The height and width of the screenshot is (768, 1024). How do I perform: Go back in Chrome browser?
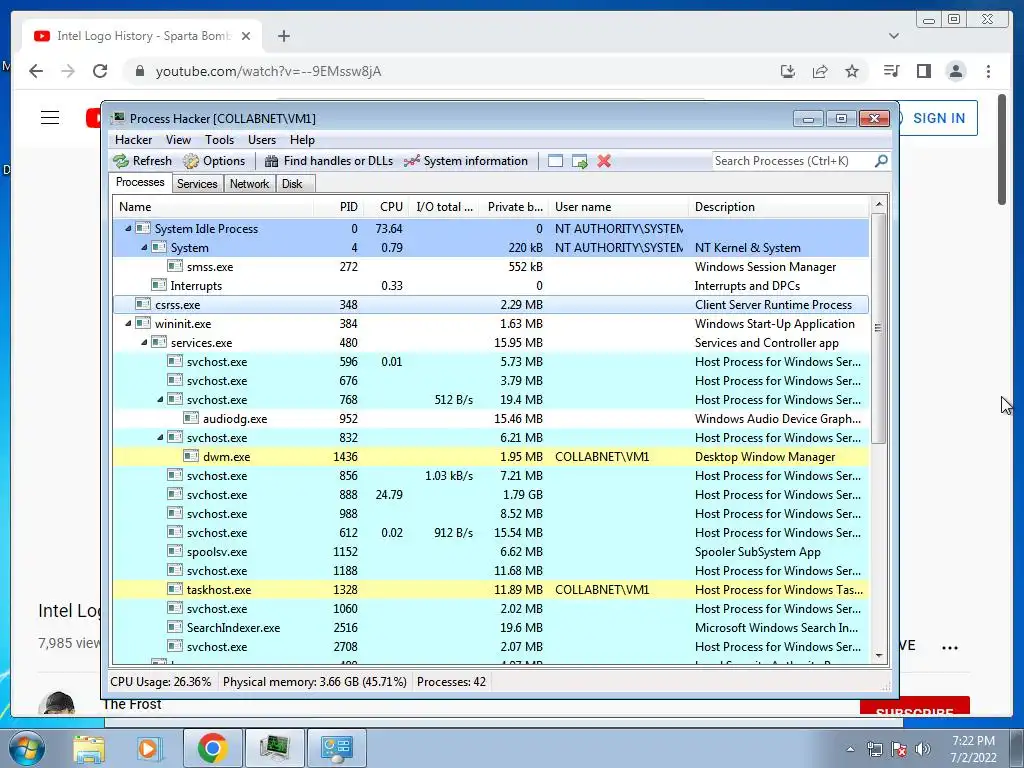coord(36,71)
